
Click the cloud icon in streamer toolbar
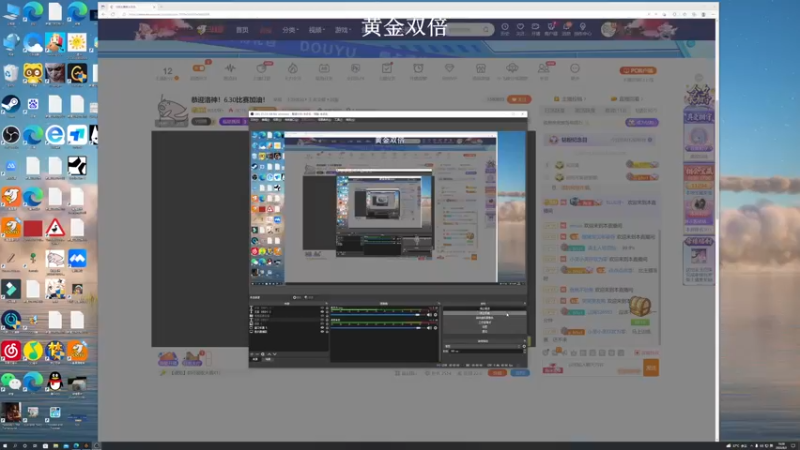(x=512, y=68)
